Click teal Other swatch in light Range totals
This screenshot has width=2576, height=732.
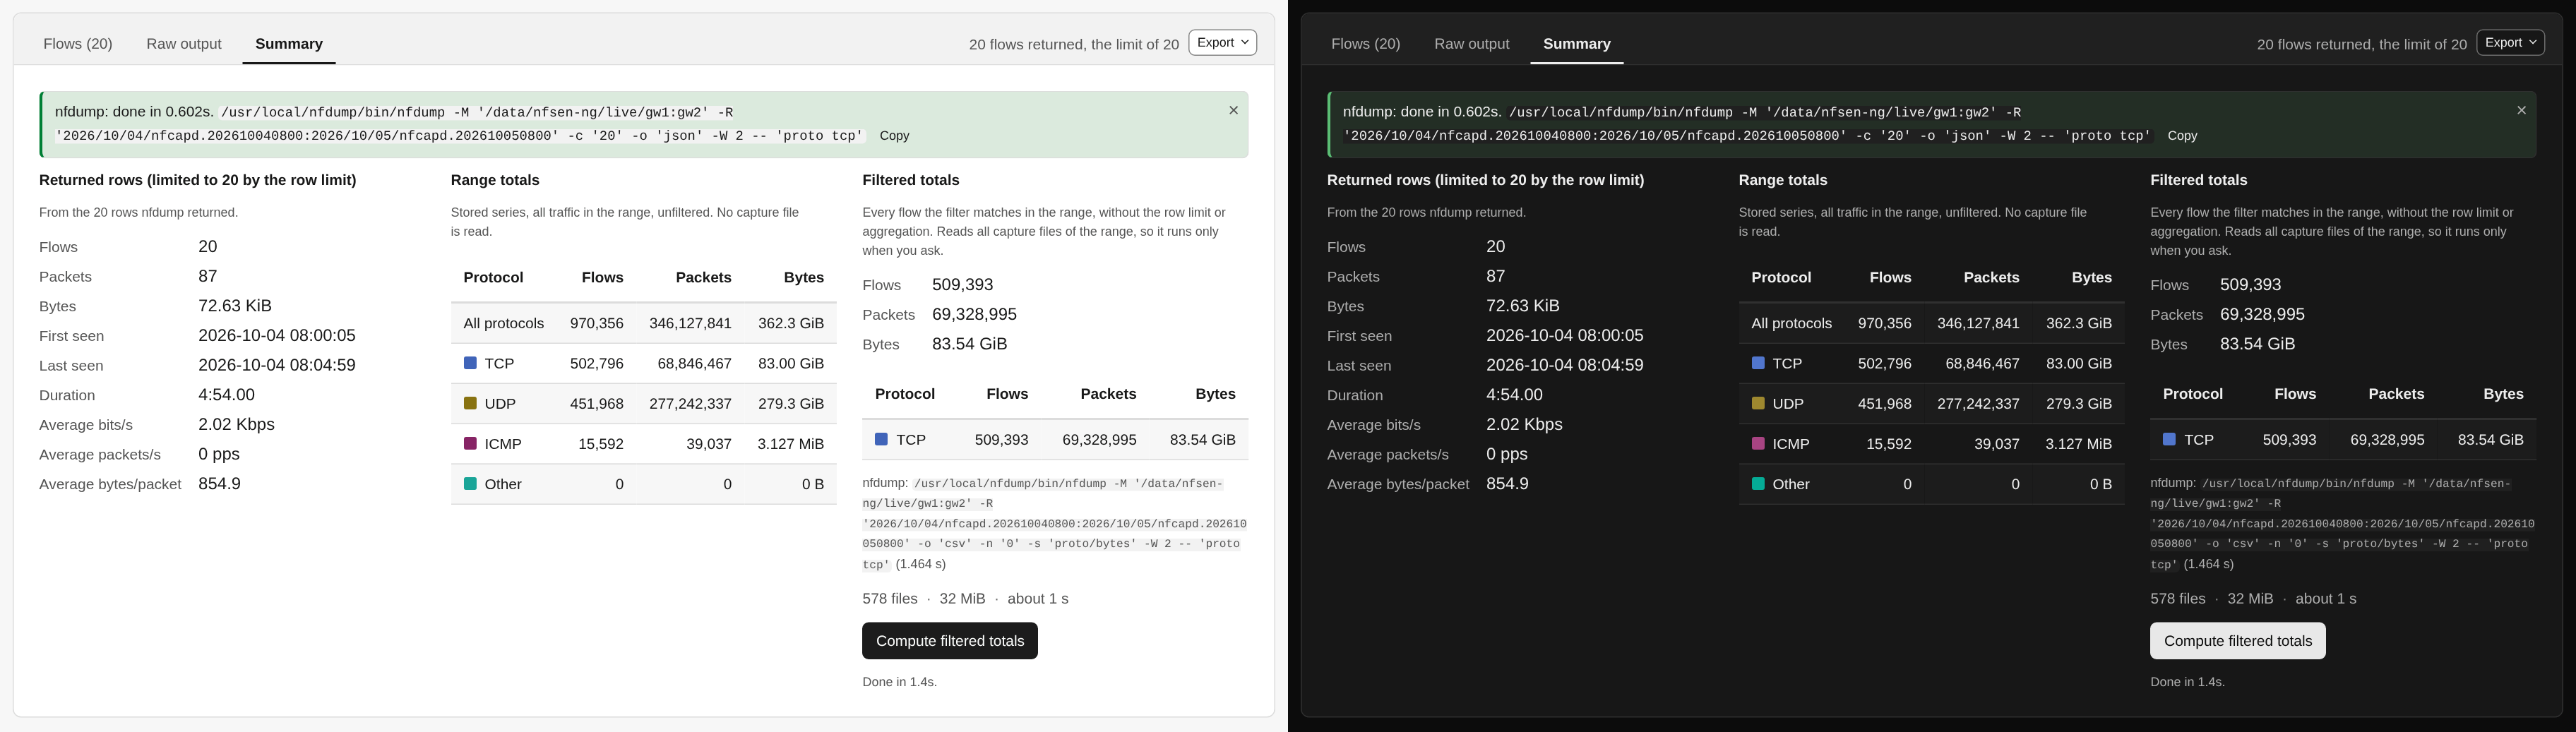[x=470, y=483]
